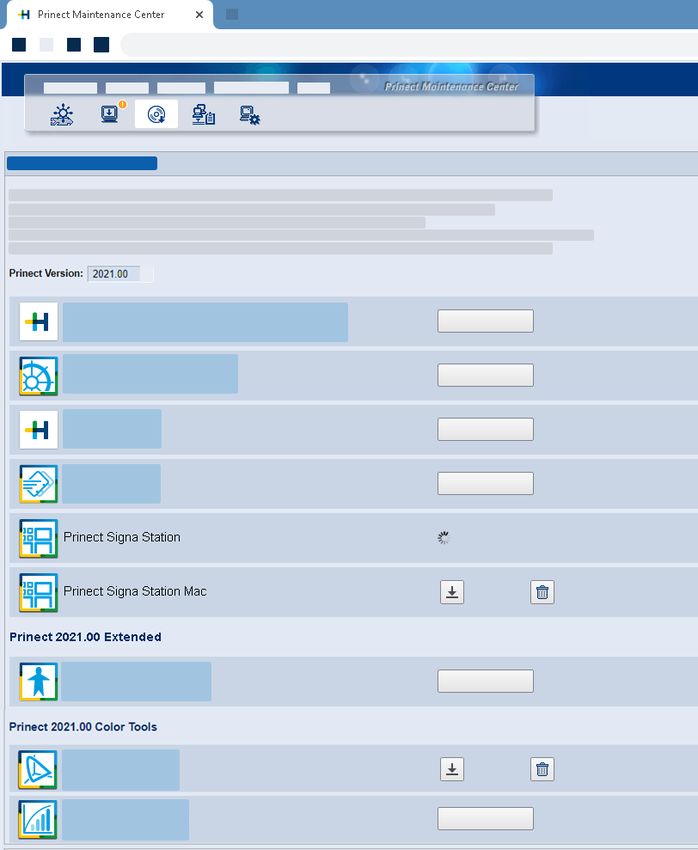Download Prinect Signa Station Mac
This screenshot has width=698, height=850.
pos(452,592)
